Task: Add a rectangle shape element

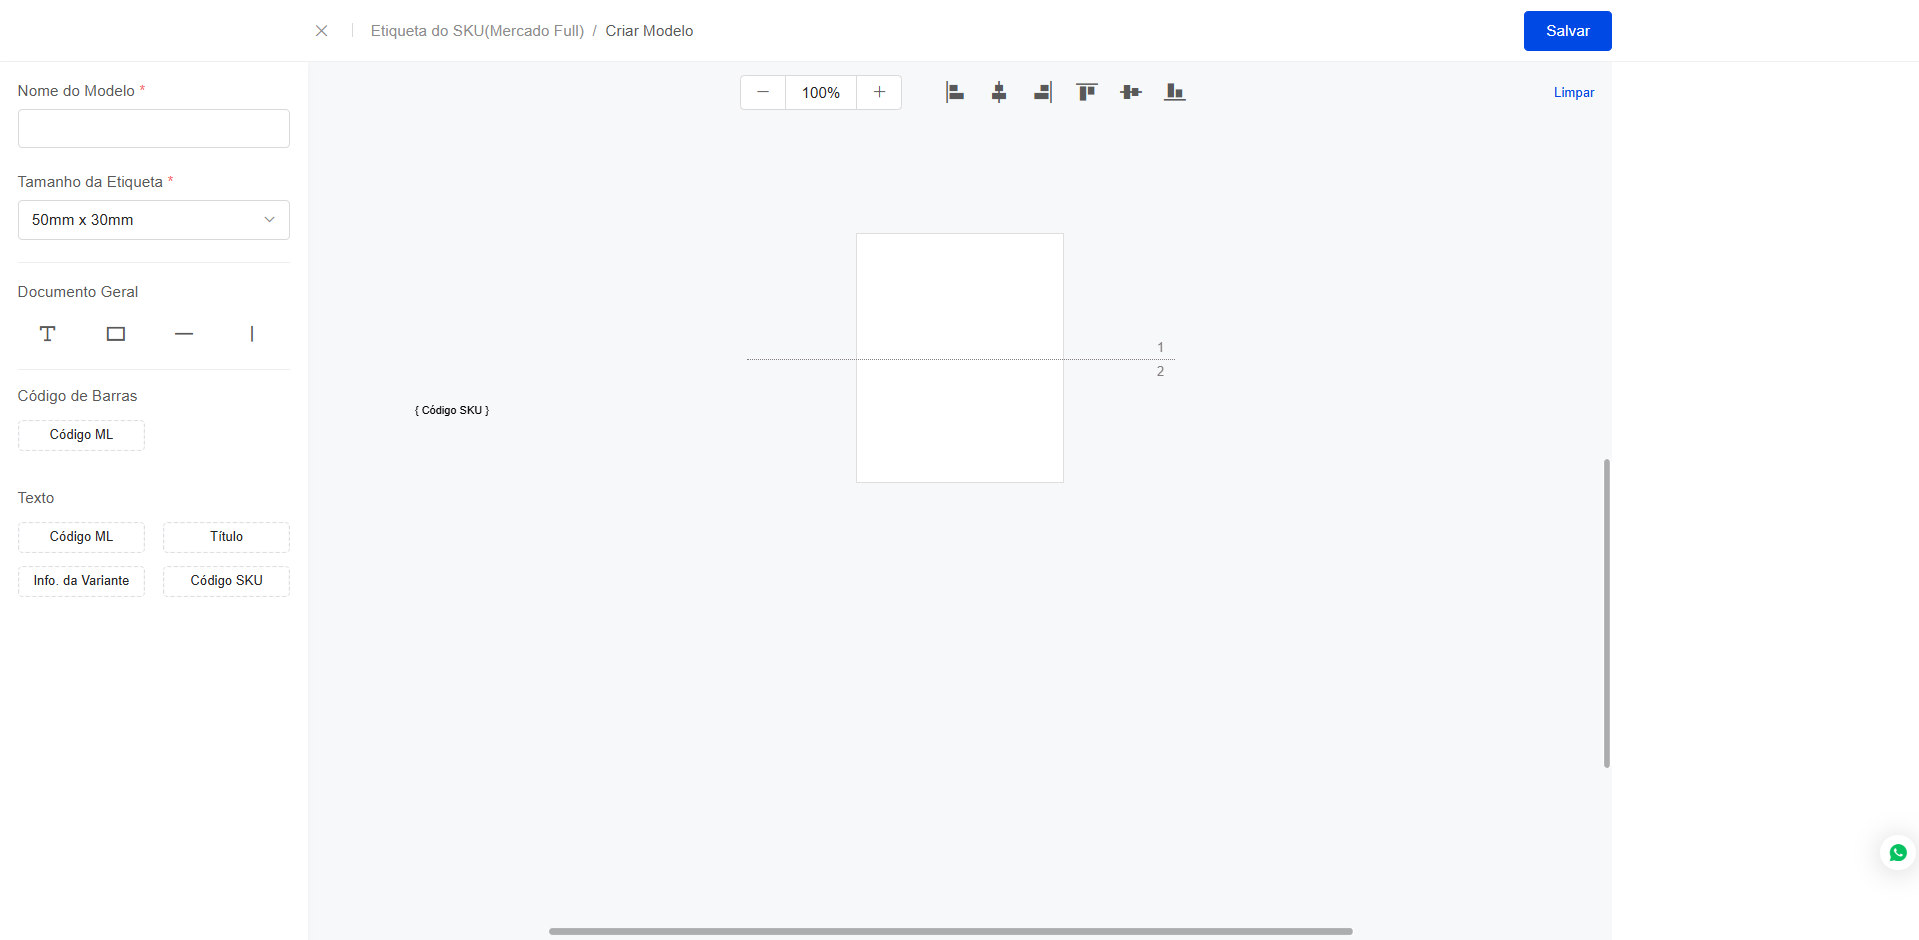Action: coord(116,334)
